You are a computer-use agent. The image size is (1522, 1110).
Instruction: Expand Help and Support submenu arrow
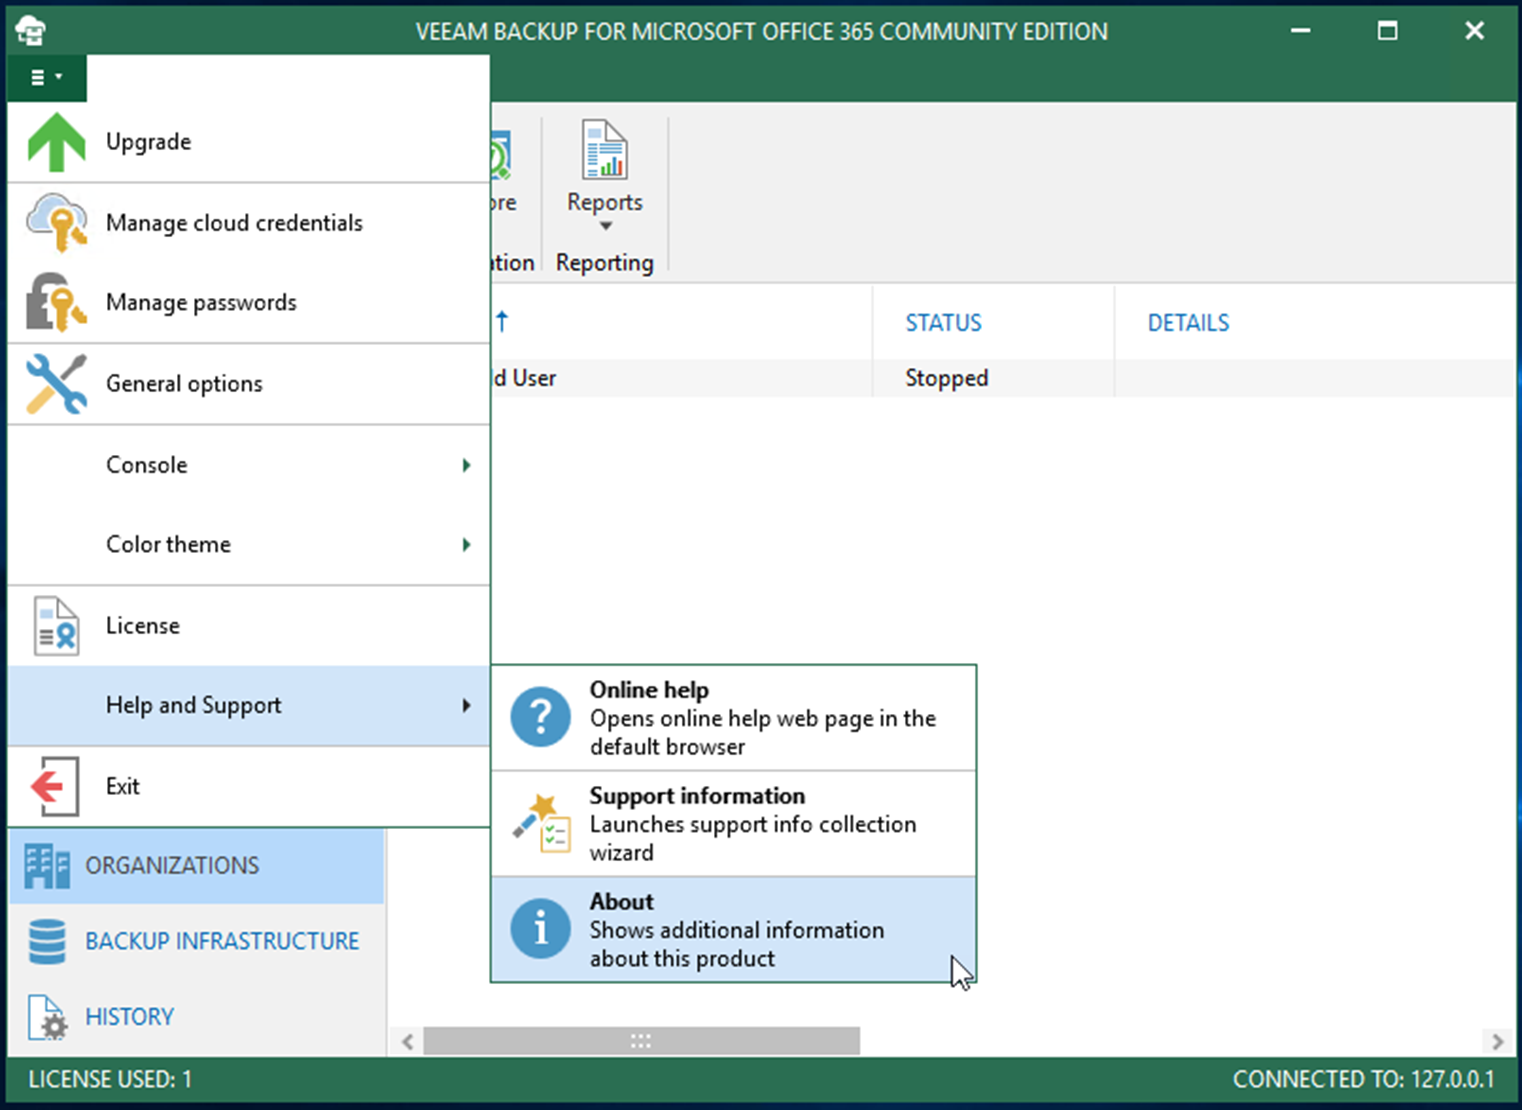466,706
